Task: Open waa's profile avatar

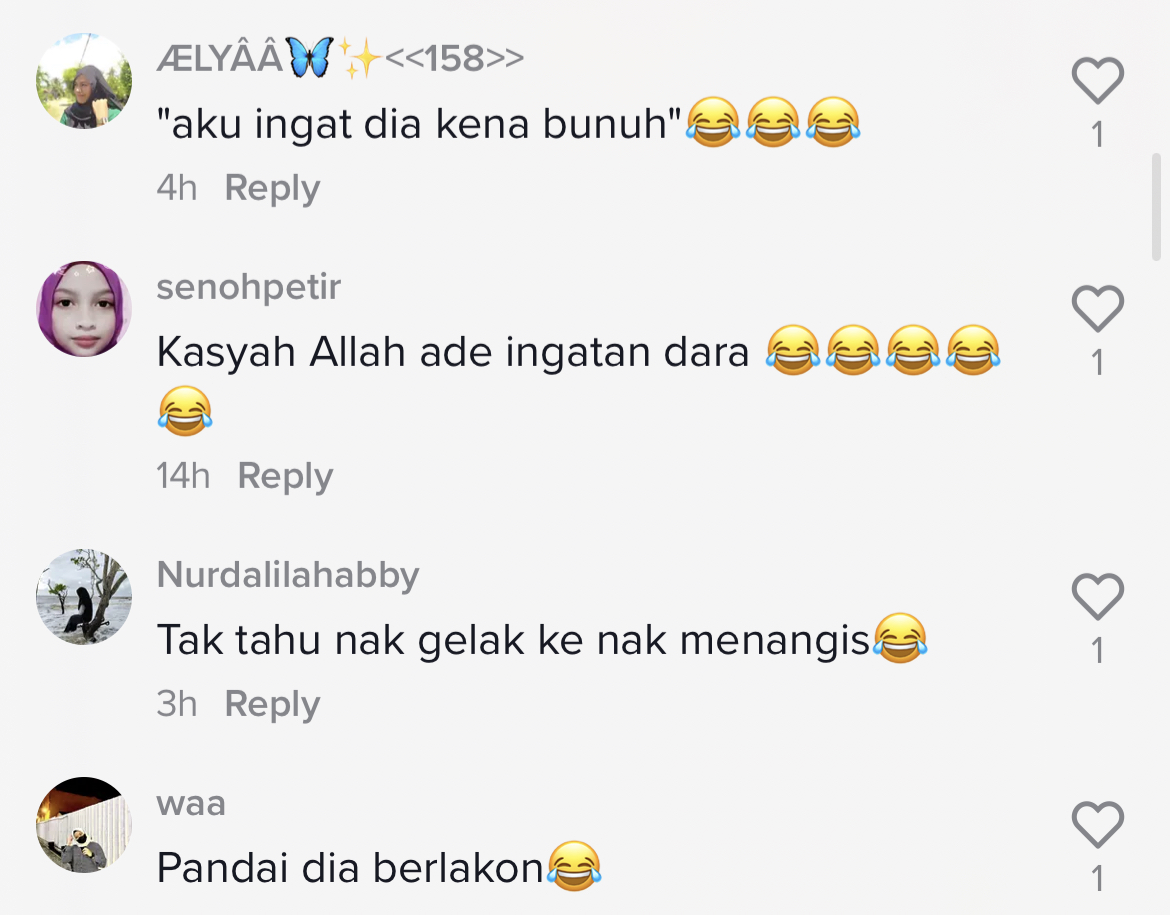Action: (x=84, y=825)
